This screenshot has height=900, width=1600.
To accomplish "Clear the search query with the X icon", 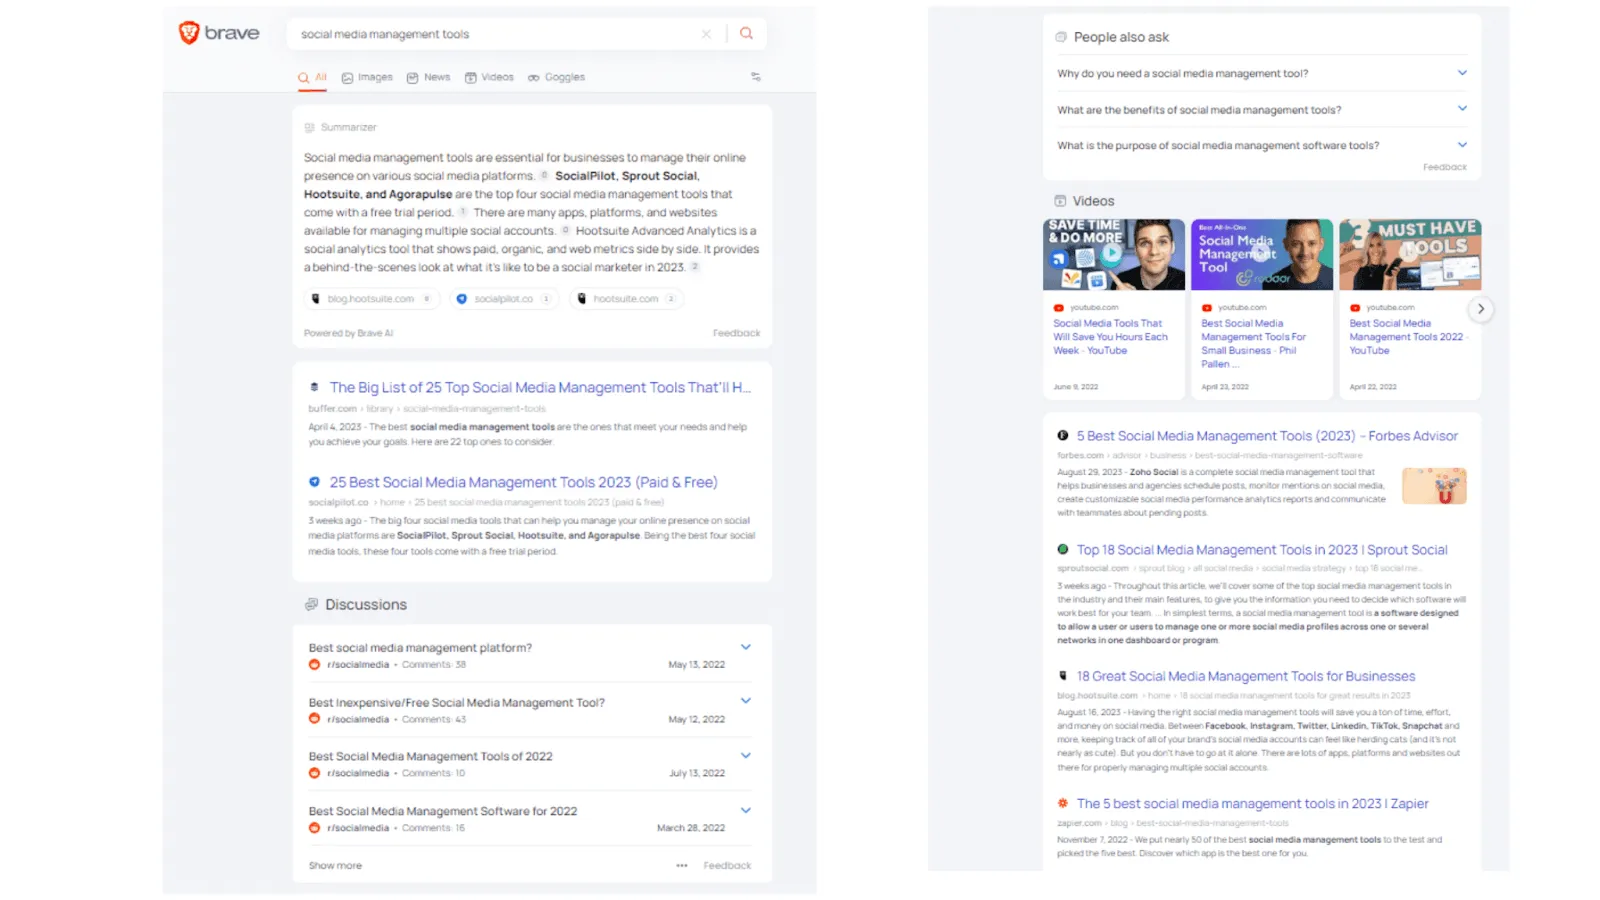I will [x=707, y=33].
